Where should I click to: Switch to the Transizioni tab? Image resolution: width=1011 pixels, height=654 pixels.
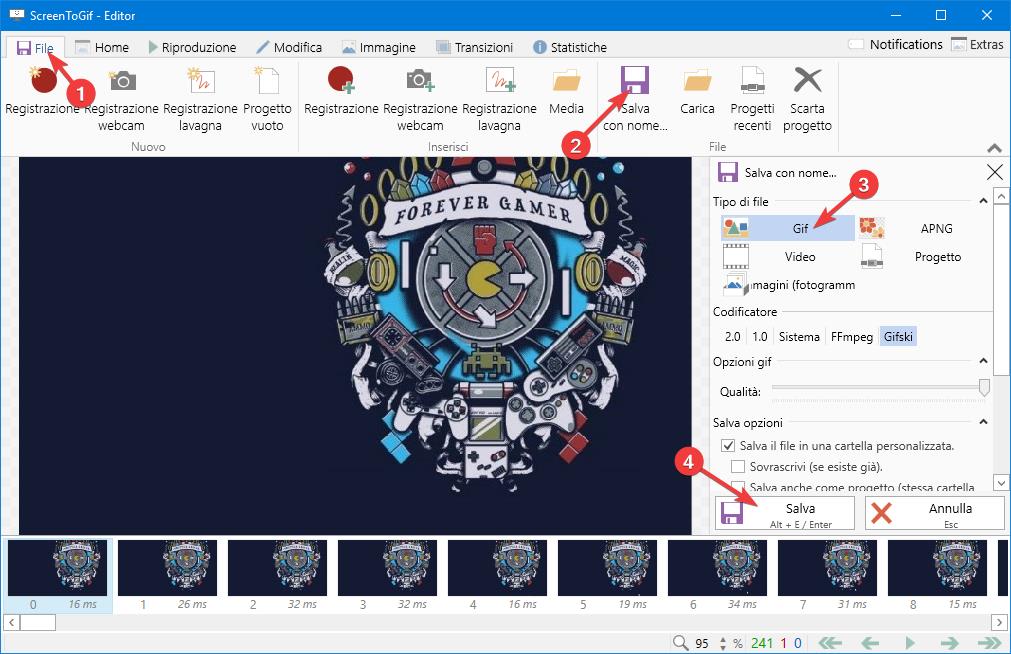pos(475,48)
